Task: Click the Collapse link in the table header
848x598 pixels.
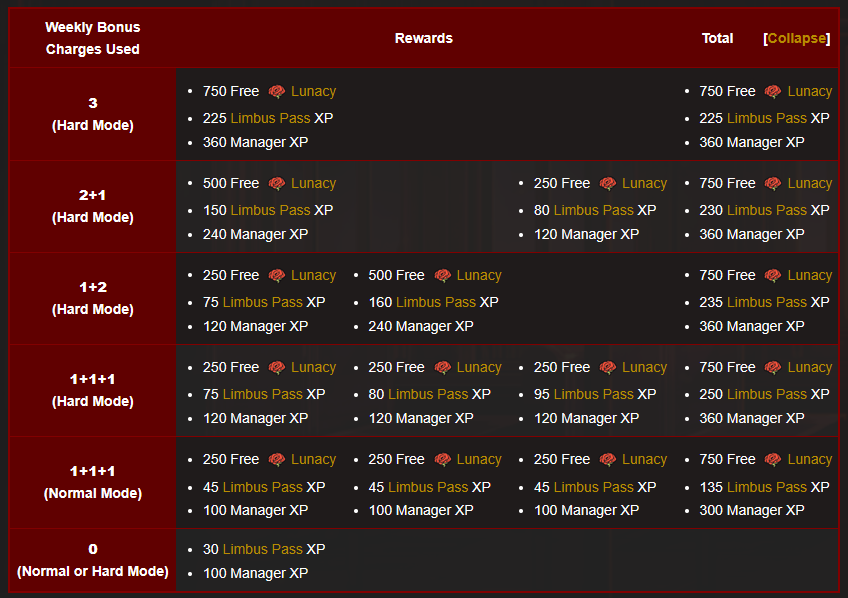Action: point(797,38)
